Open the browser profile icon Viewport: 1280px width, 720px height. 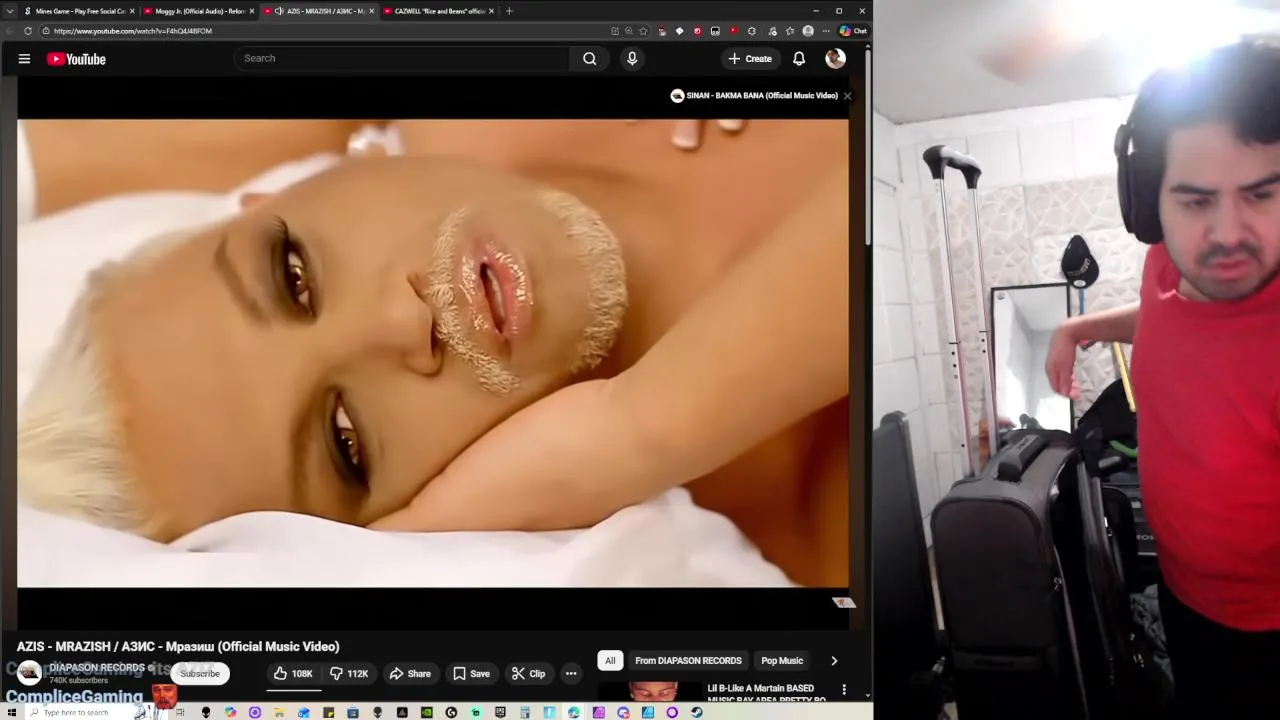[x=808, y=31]
